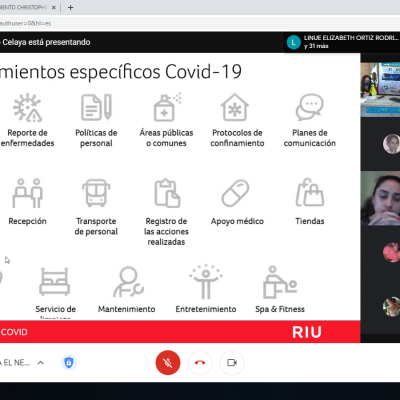Click the Registro de acciones clipboard icon
400x400 pixels.
coord(167,193)
